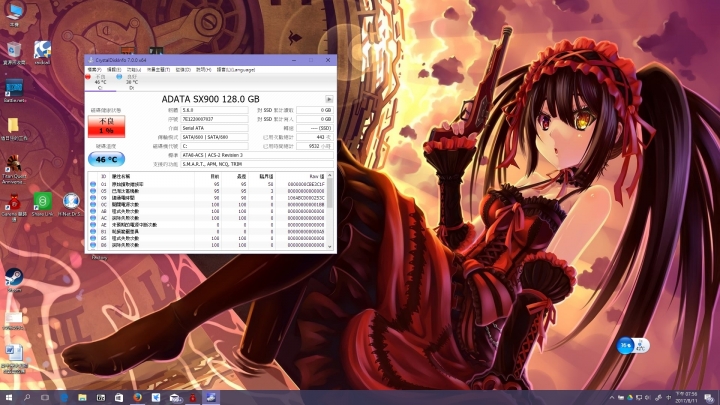
Task: Open the yellow folder desktop icon
Action: [13, 129]
